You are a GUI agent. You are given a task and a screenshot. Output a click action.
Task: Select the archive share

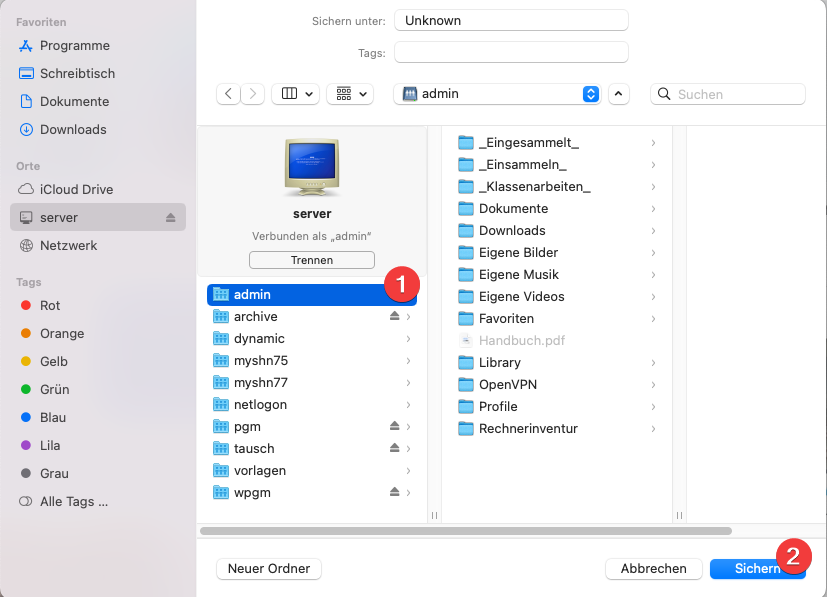[x=312, y=316]
